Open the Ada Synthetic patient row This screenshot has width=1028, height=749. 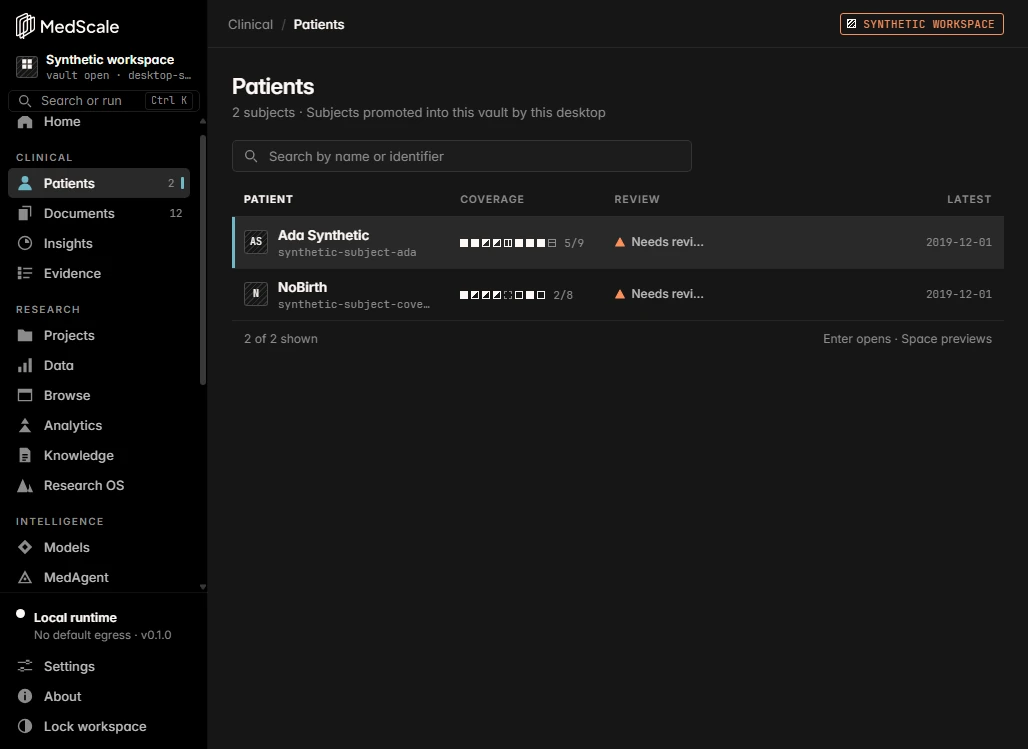click(x=618, y=242)
